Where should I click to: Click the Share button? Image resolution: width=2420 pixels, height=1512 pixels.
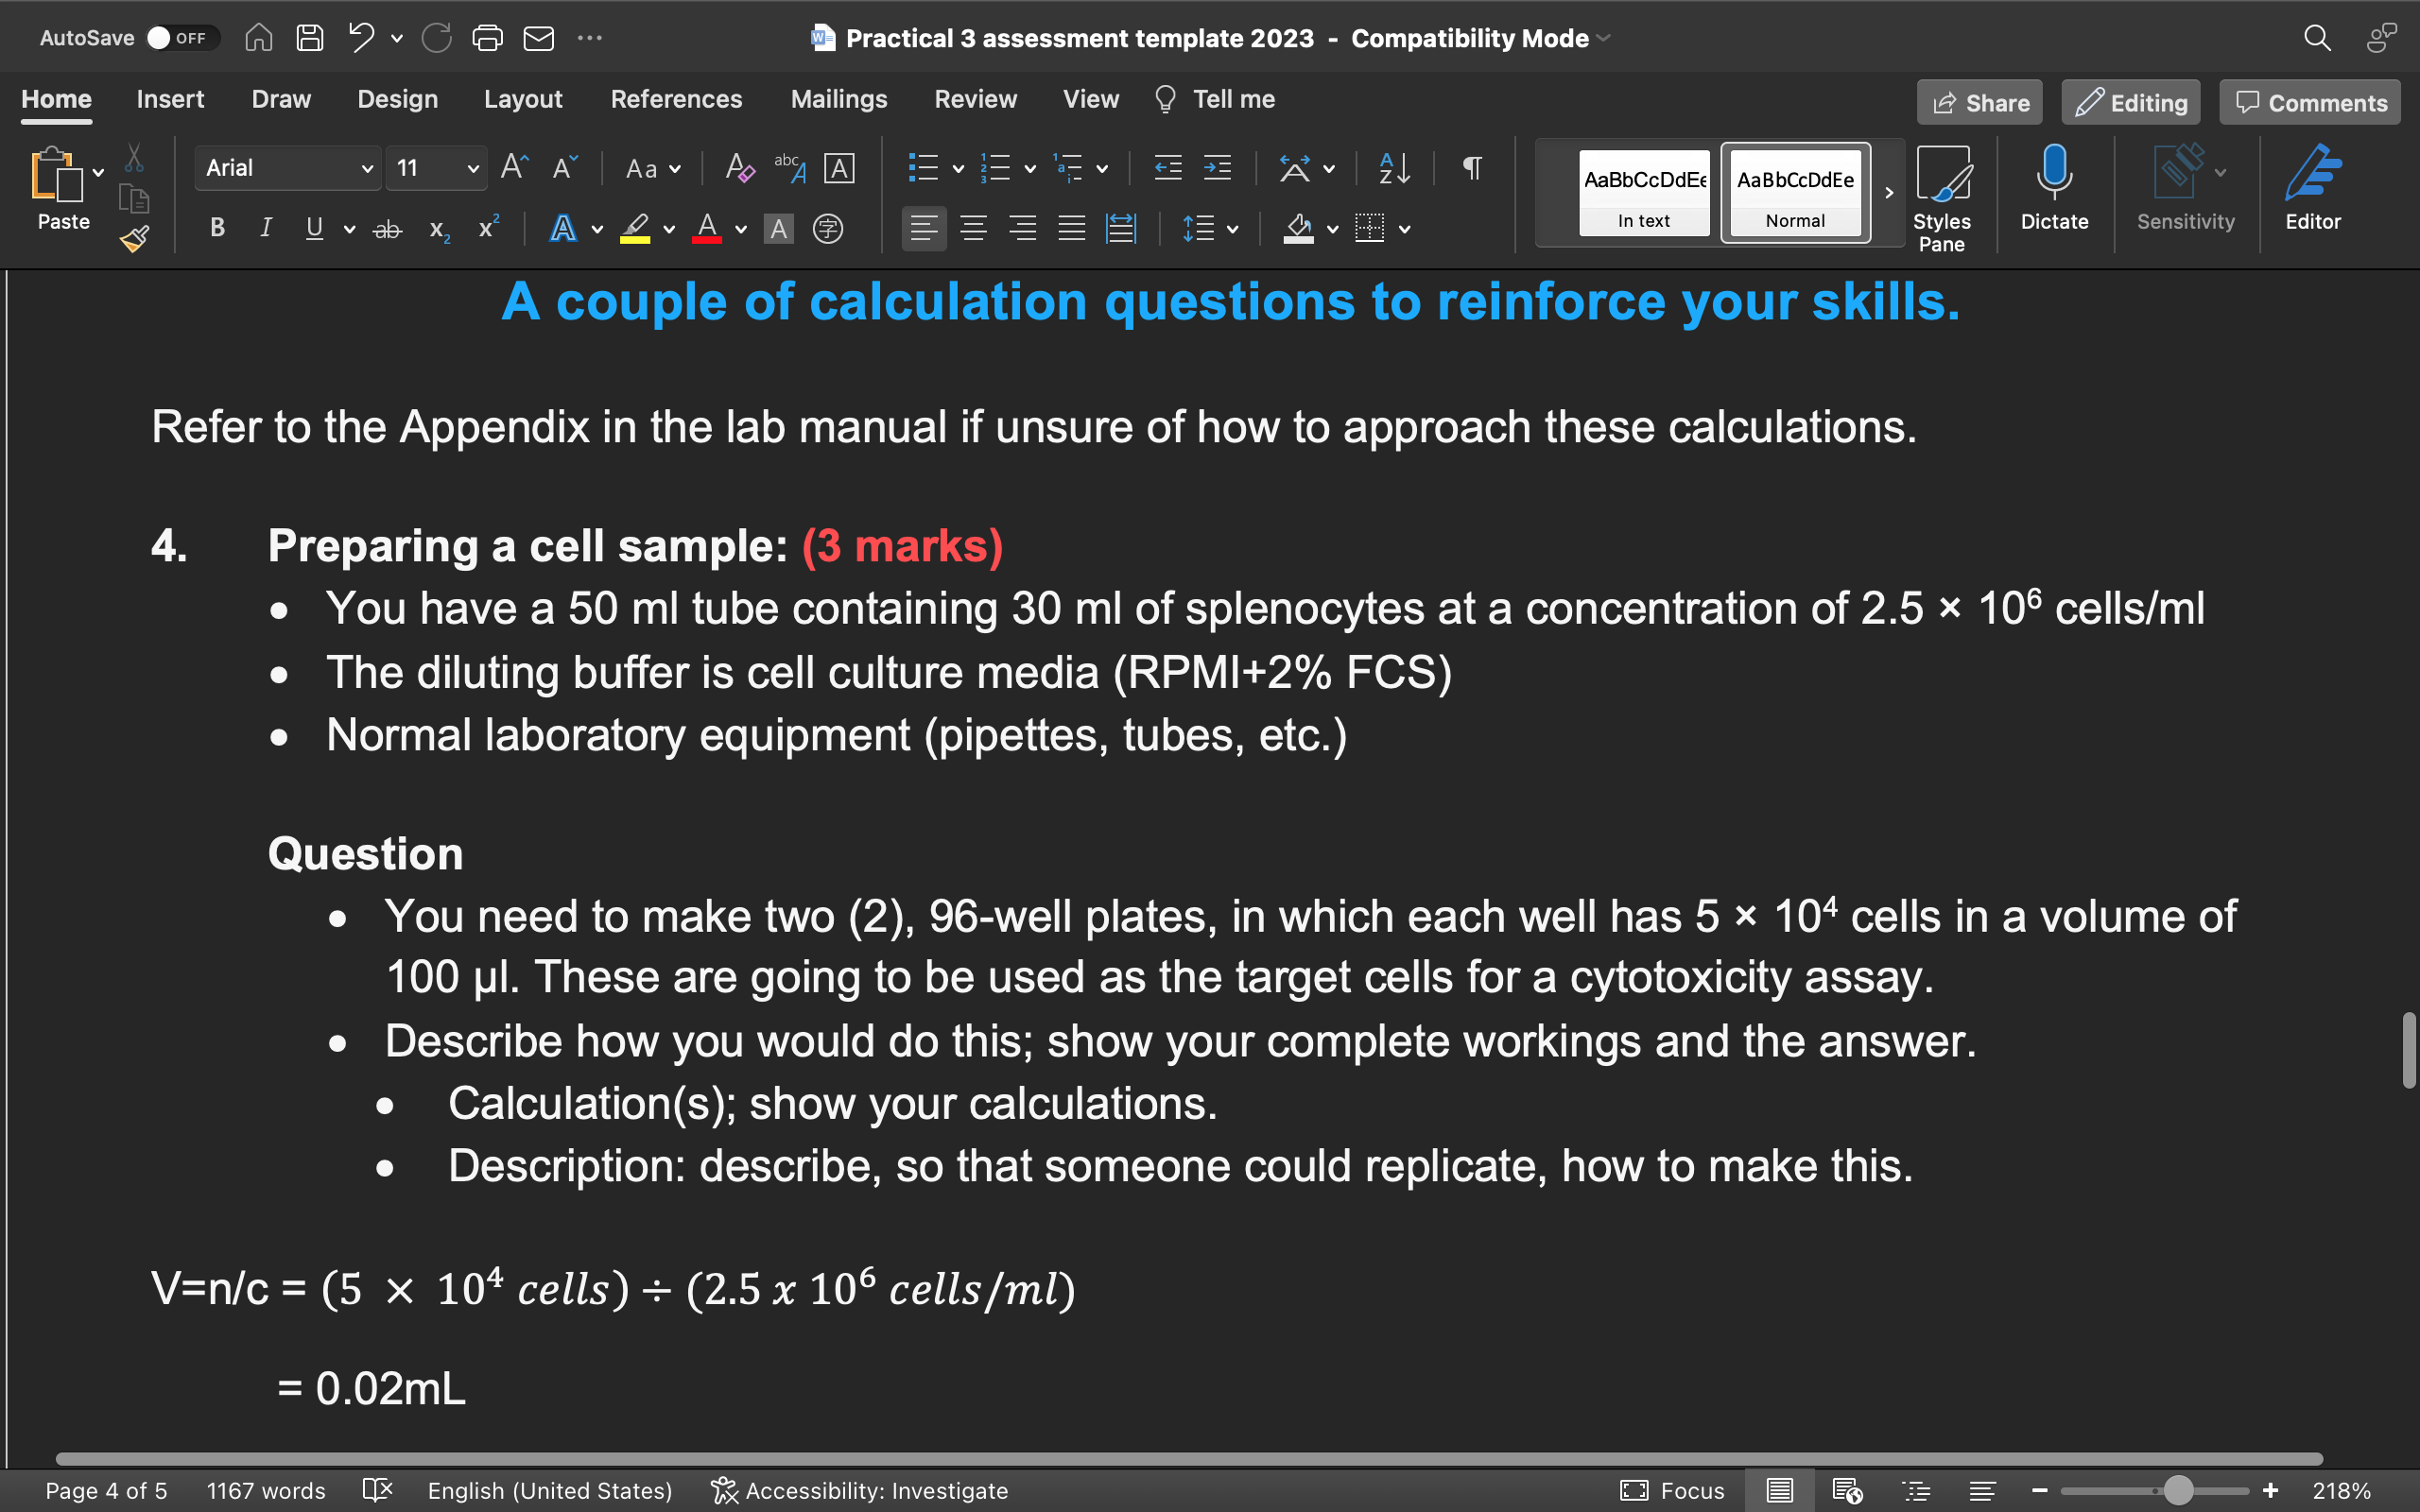[1979, 102]
